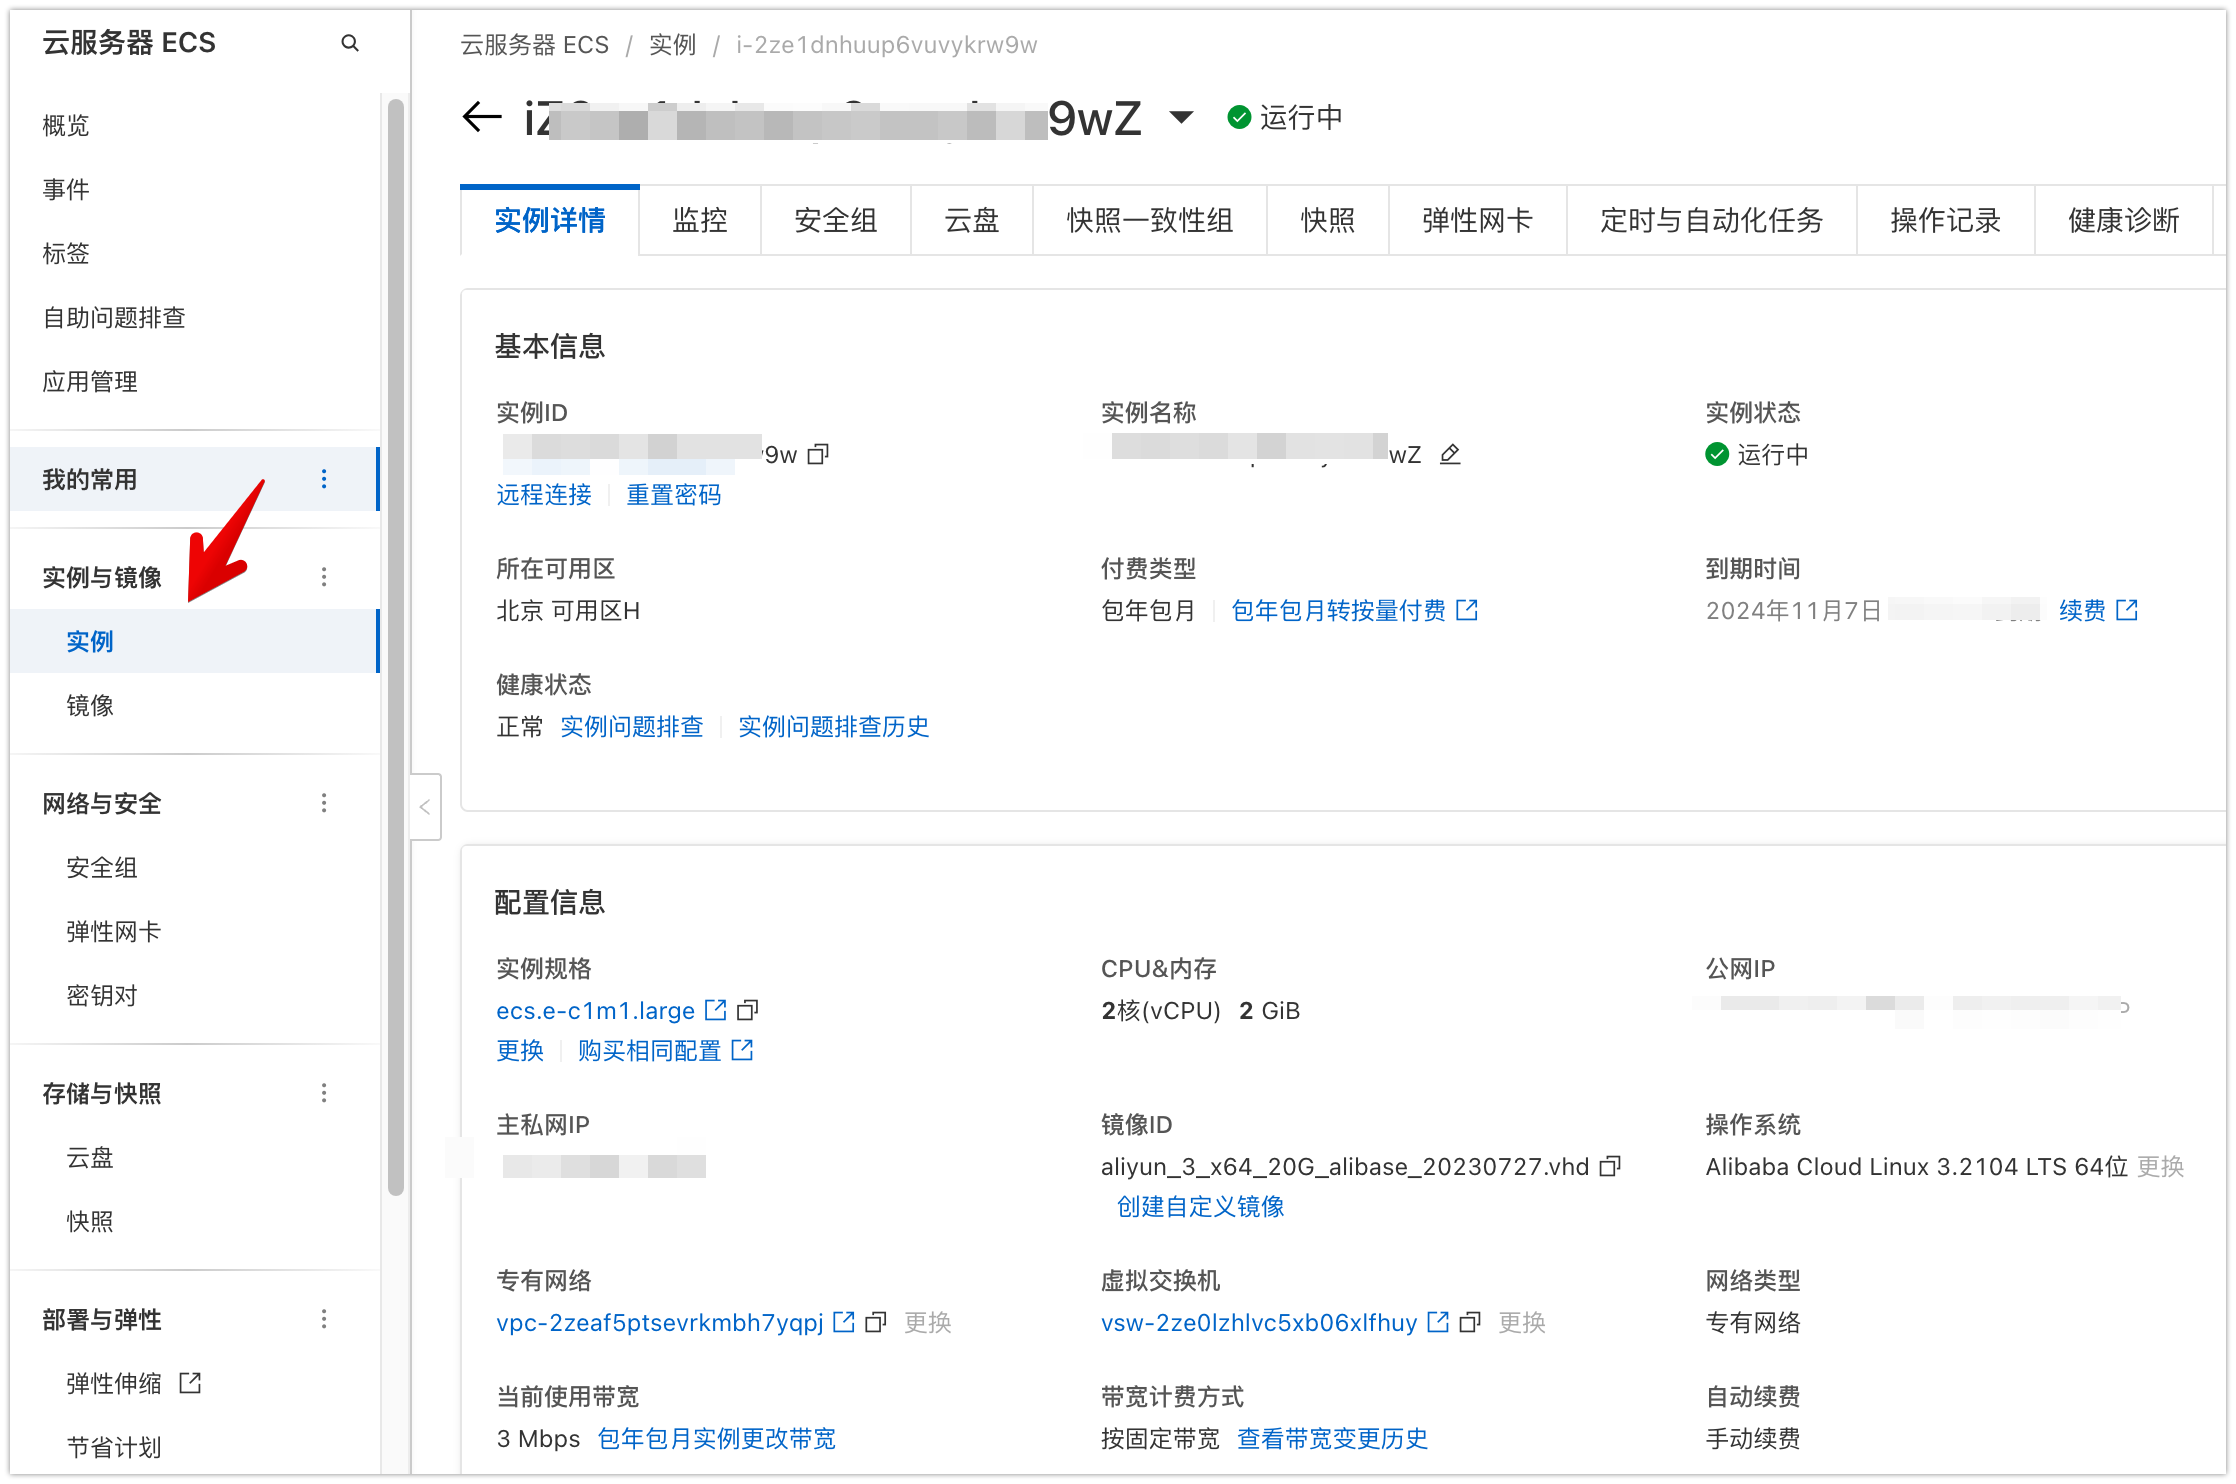Click the search icon in ECS sidebar
The width and height of the screenshot is (2236, 1484).
tap(350, 43)
